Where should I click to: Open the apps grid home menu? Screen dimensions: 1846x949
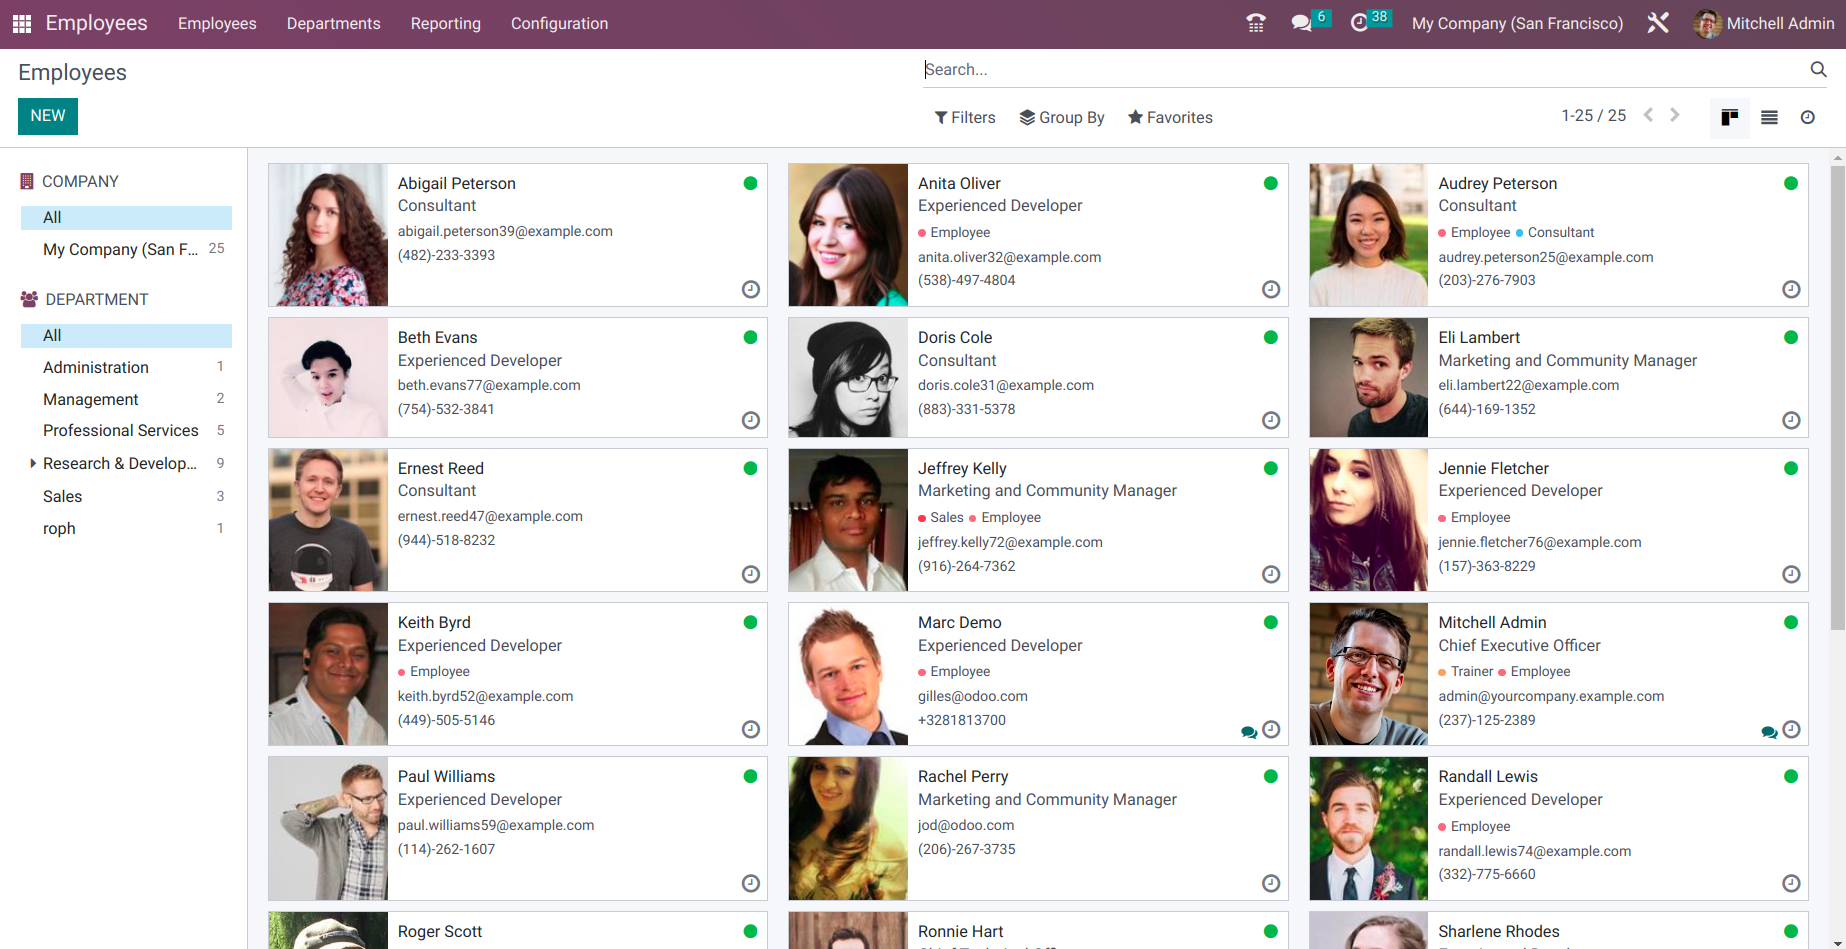[22, 23]
